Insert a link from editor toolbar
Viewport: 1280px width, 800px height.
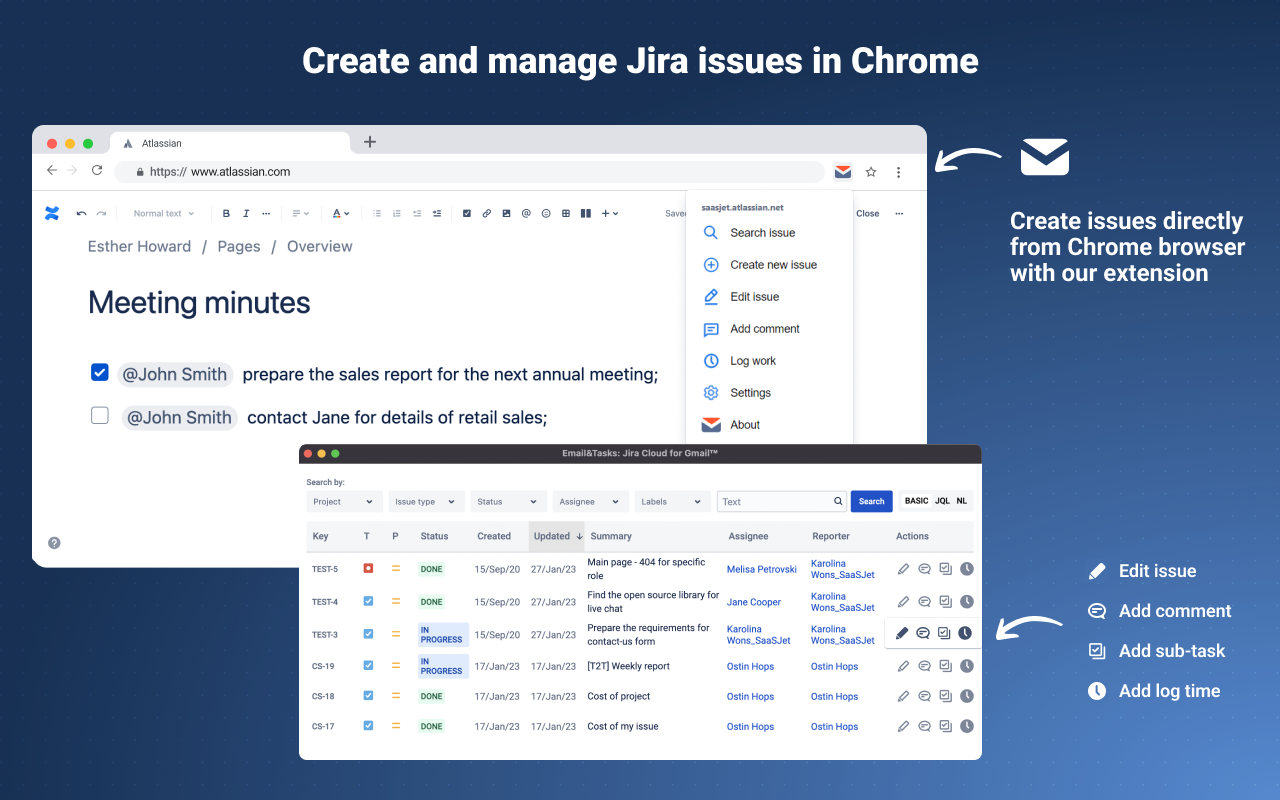tap(487, 213)
